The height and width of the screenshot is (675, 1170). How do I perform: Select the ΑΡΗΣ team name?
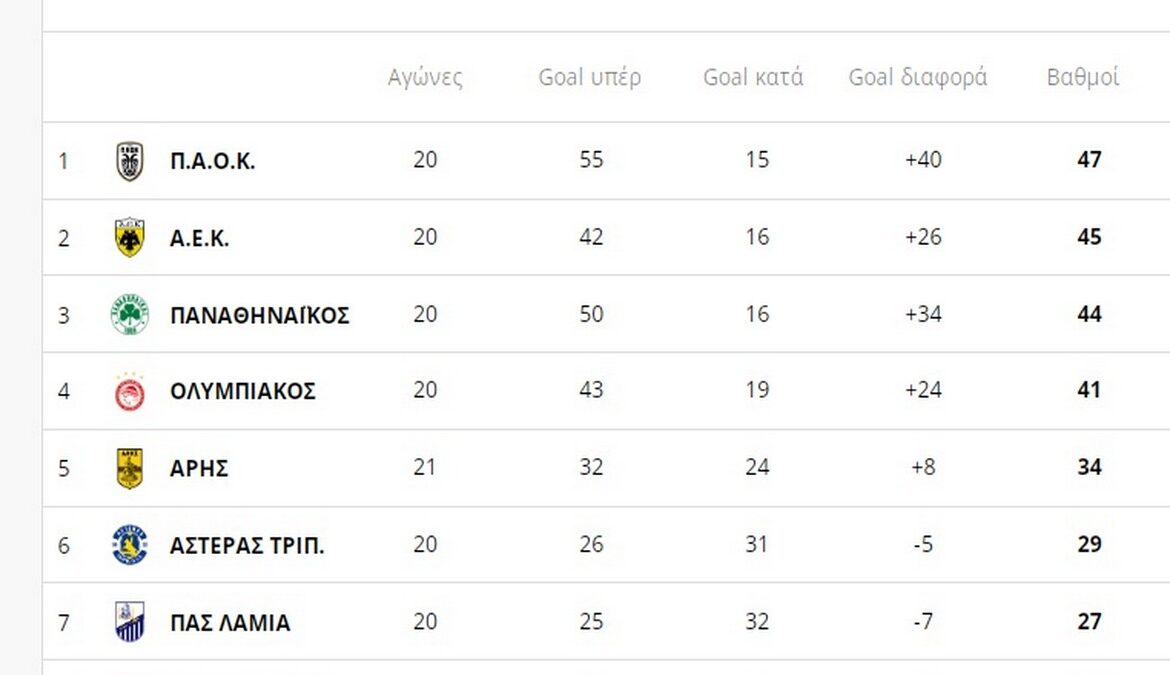pyautogui.click(x=200, y=468)
